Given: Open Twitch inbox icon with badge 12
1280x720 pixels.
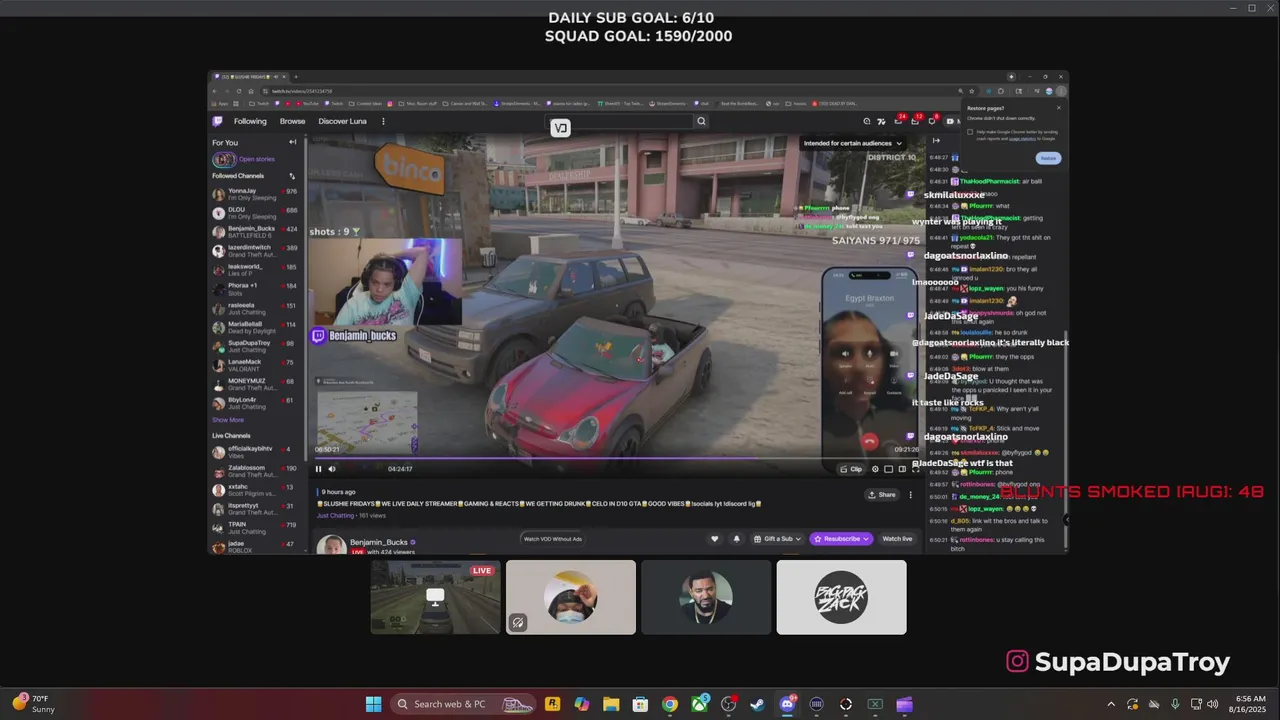Looking at the screenshot, I should click(x=914, y=121).
